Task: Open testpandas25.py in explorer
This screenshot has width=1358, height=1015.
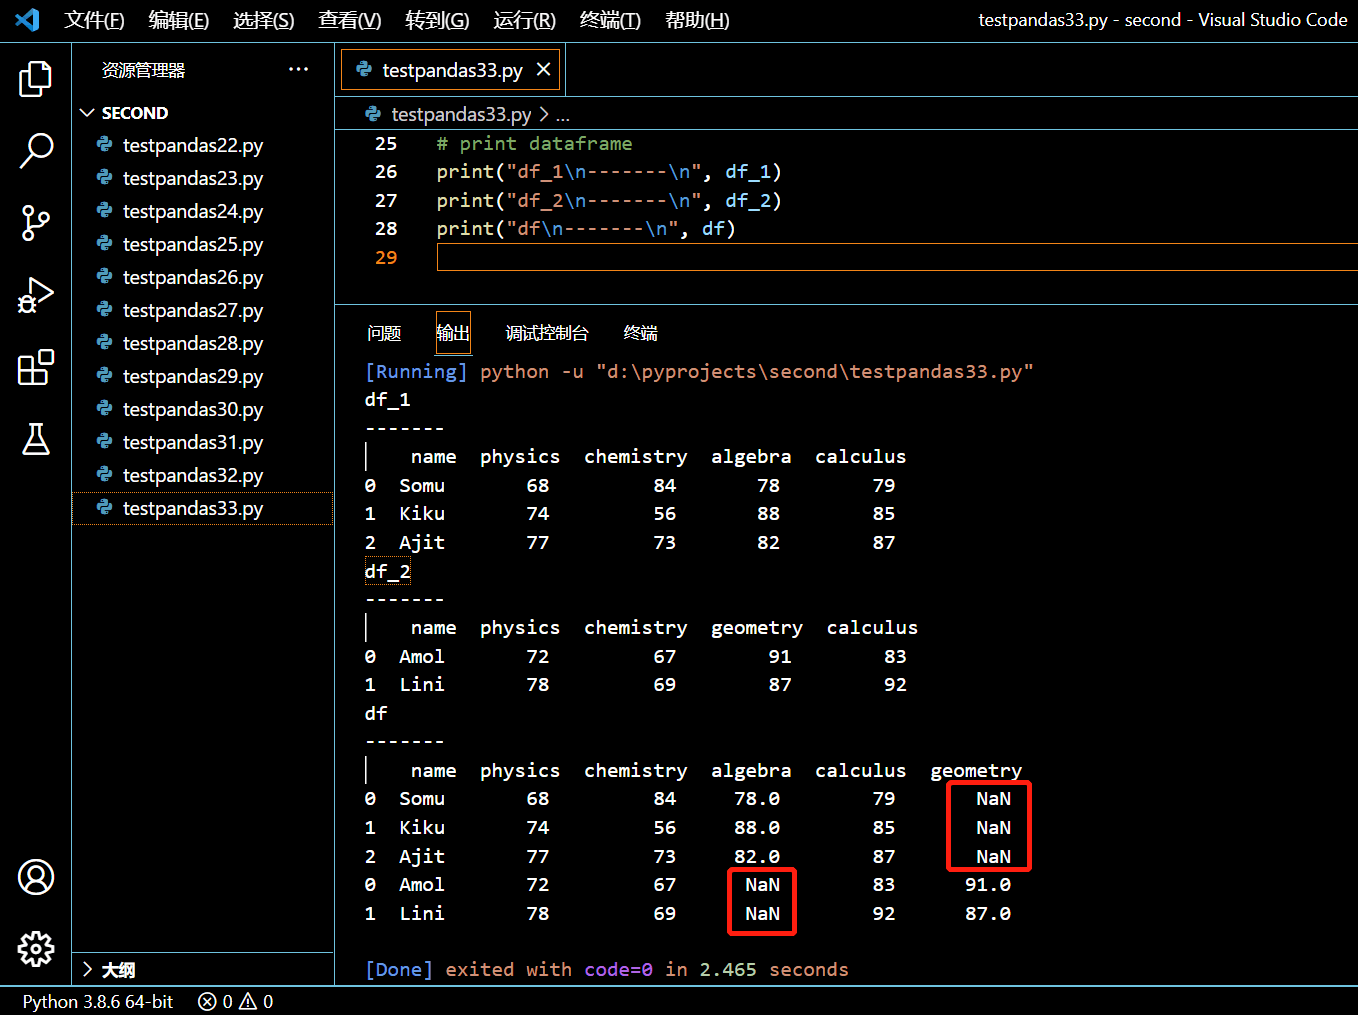Action: click(x=202, y=244)
